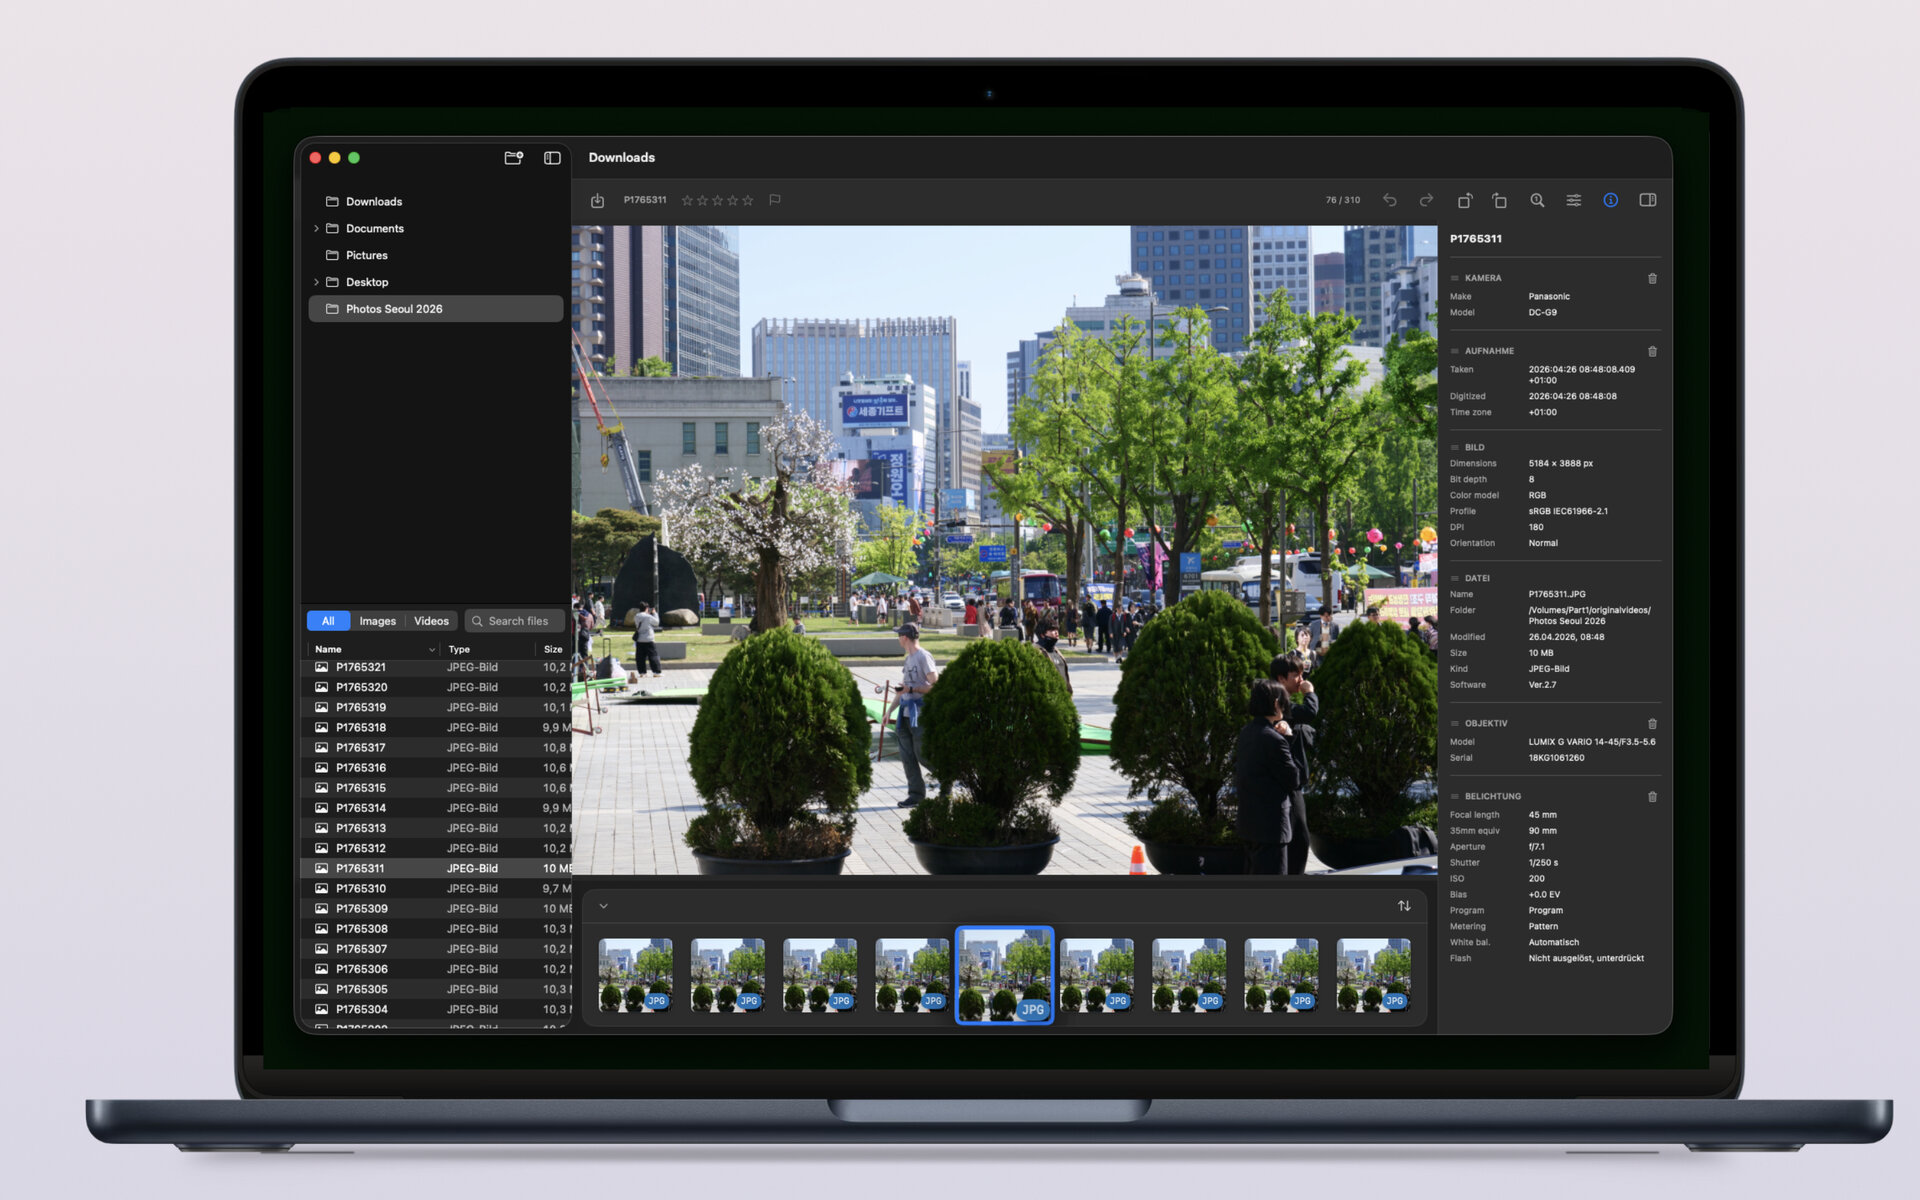Expand the Documents folder
1920x1200 pixels.
pos(317,229)
